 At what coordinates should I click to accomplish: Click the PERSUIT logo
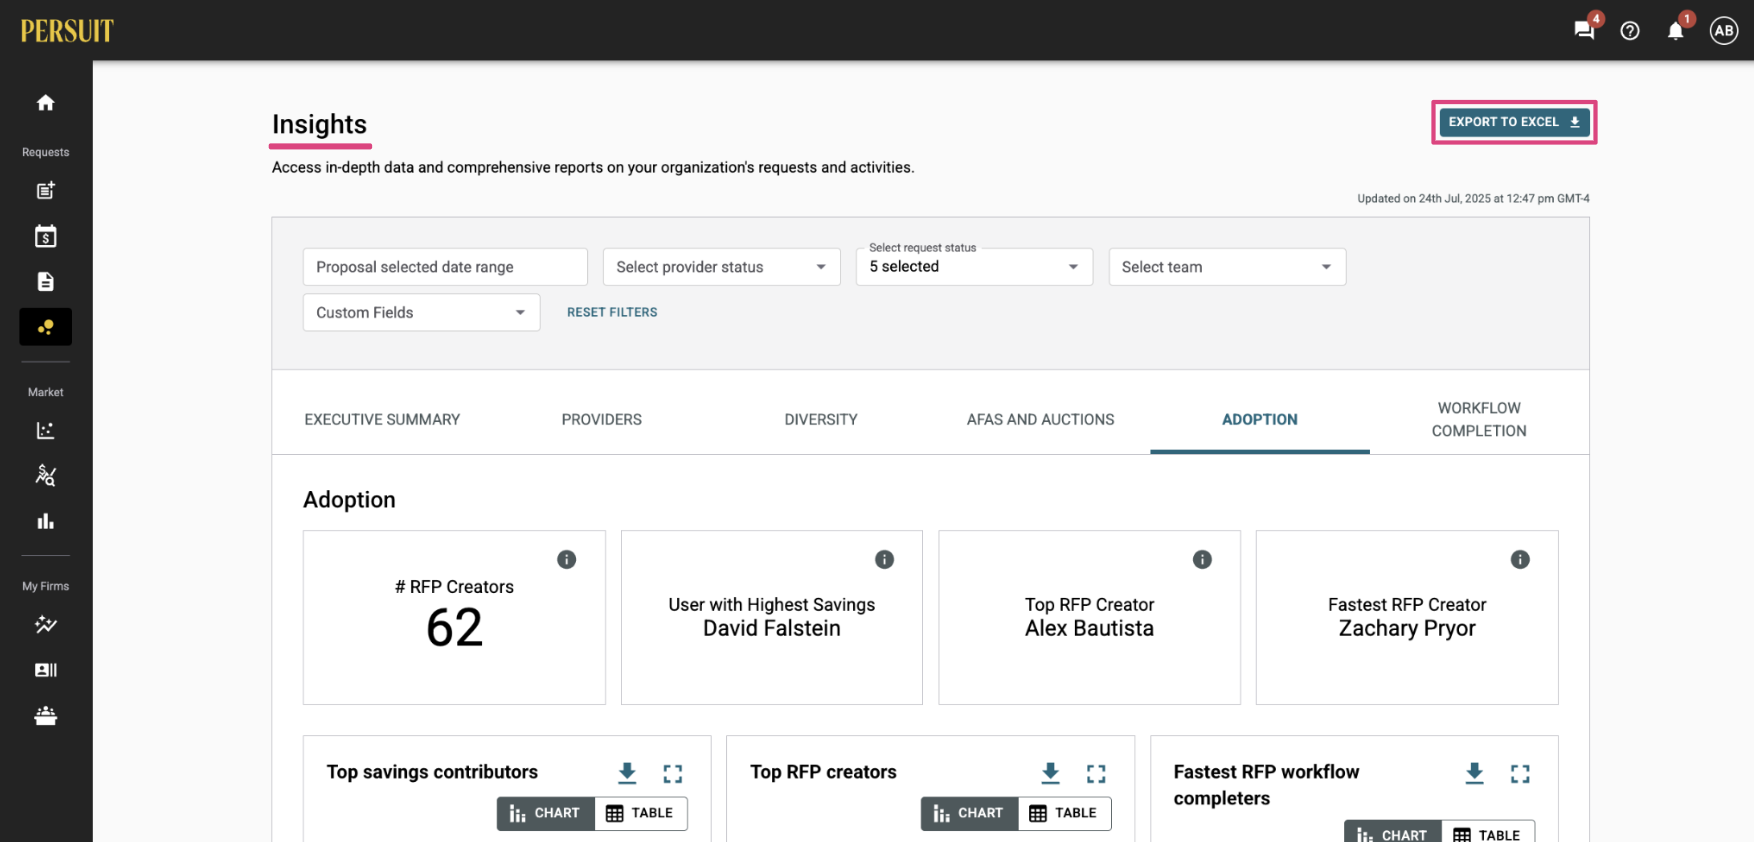click(67, 31)
